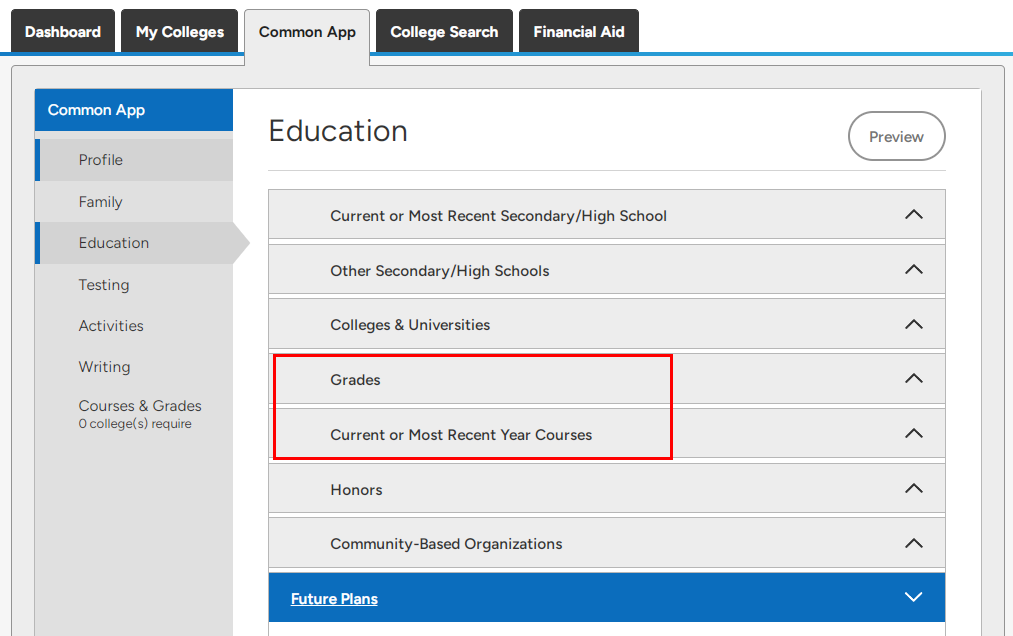1013x636 pixels.
Task: Expand chevron for Community-Based Organizations
Action: [x=914, y=544]
